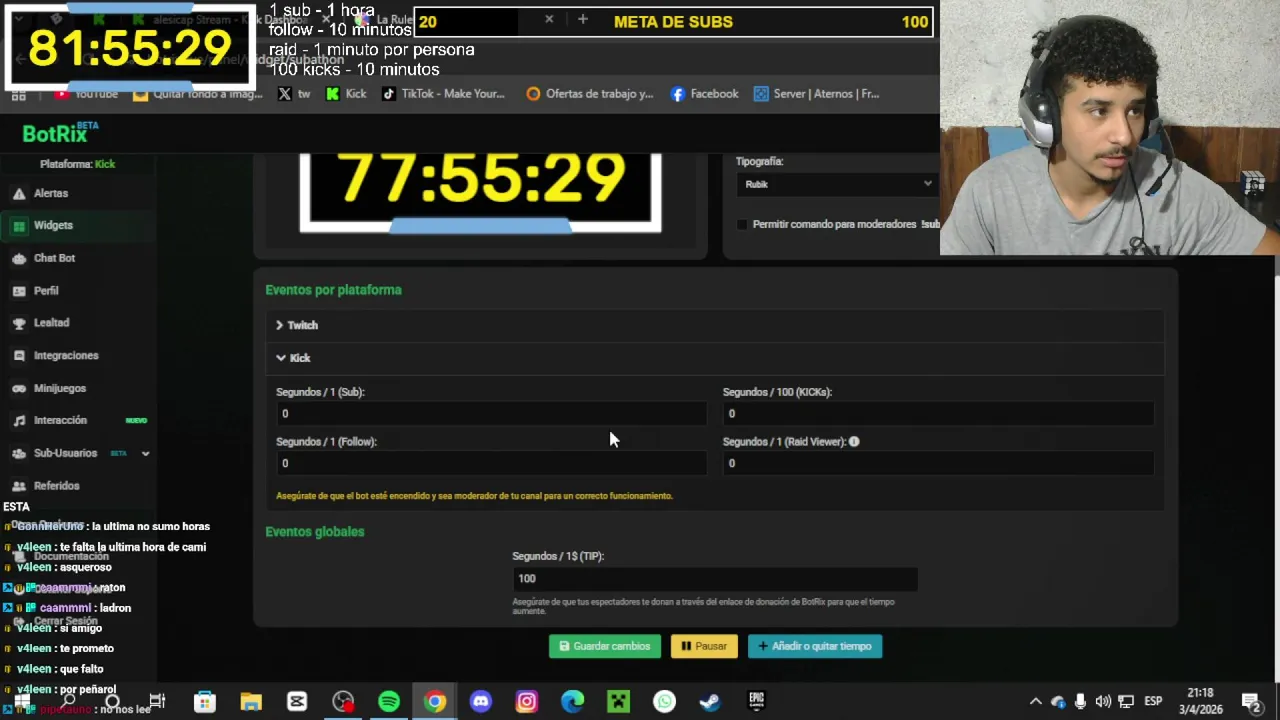The height and width of the screenshot is (720, 1280).
Task: Click the Raid Viewer info icon
Action: click(x=854, y=441)
